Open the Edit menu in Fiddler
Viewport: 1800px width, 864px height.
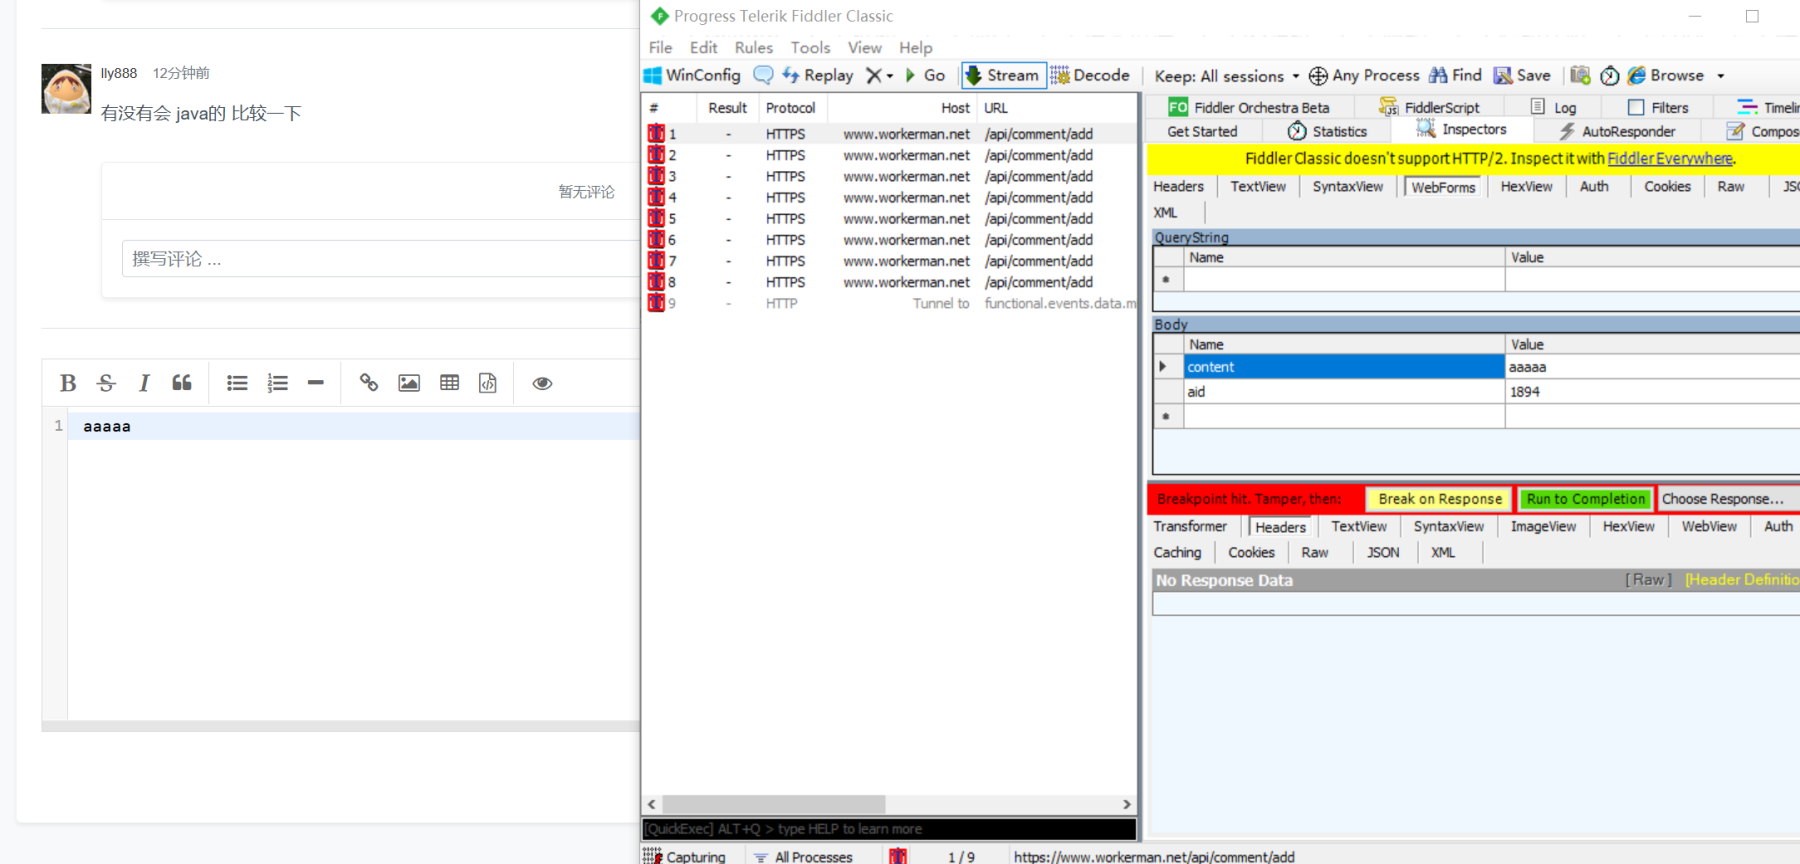coord(703,47)
